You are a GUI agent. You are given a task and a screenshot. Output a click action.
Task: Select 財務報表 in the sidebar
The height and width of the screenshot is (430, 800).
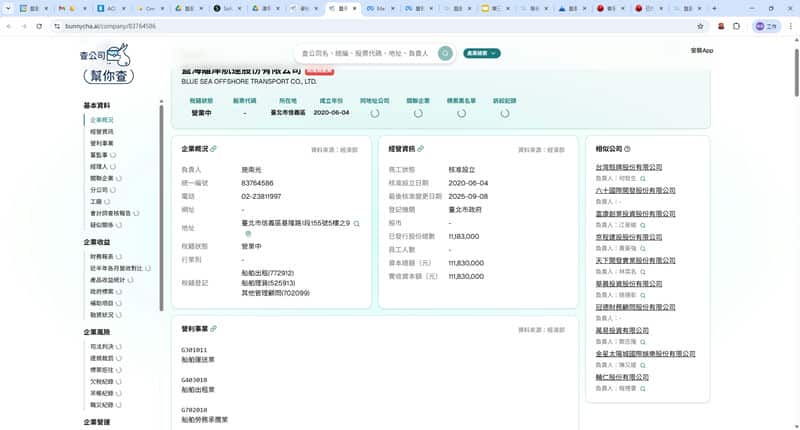pos(101,257)
